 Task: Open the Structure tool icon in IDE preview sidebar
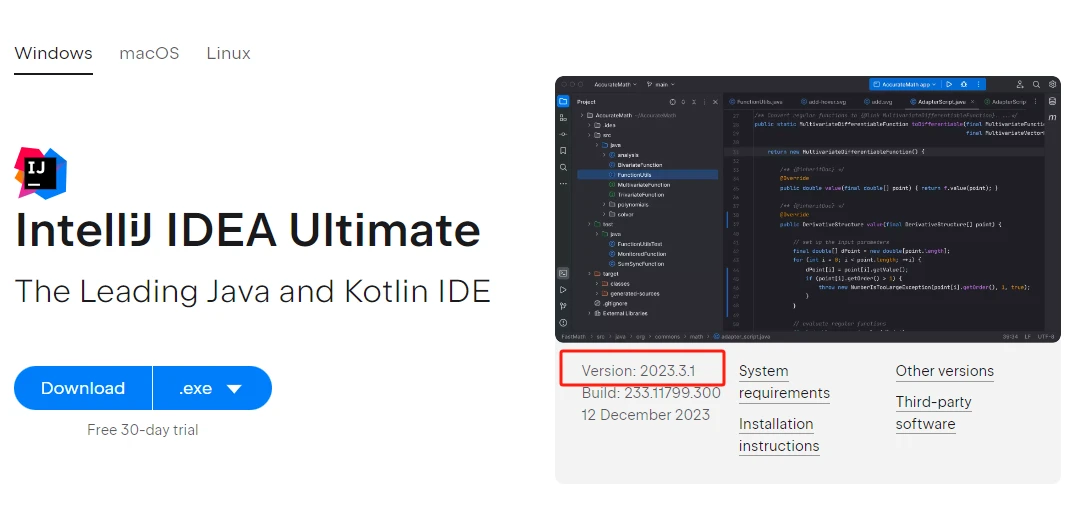click(x=563, y=118)
